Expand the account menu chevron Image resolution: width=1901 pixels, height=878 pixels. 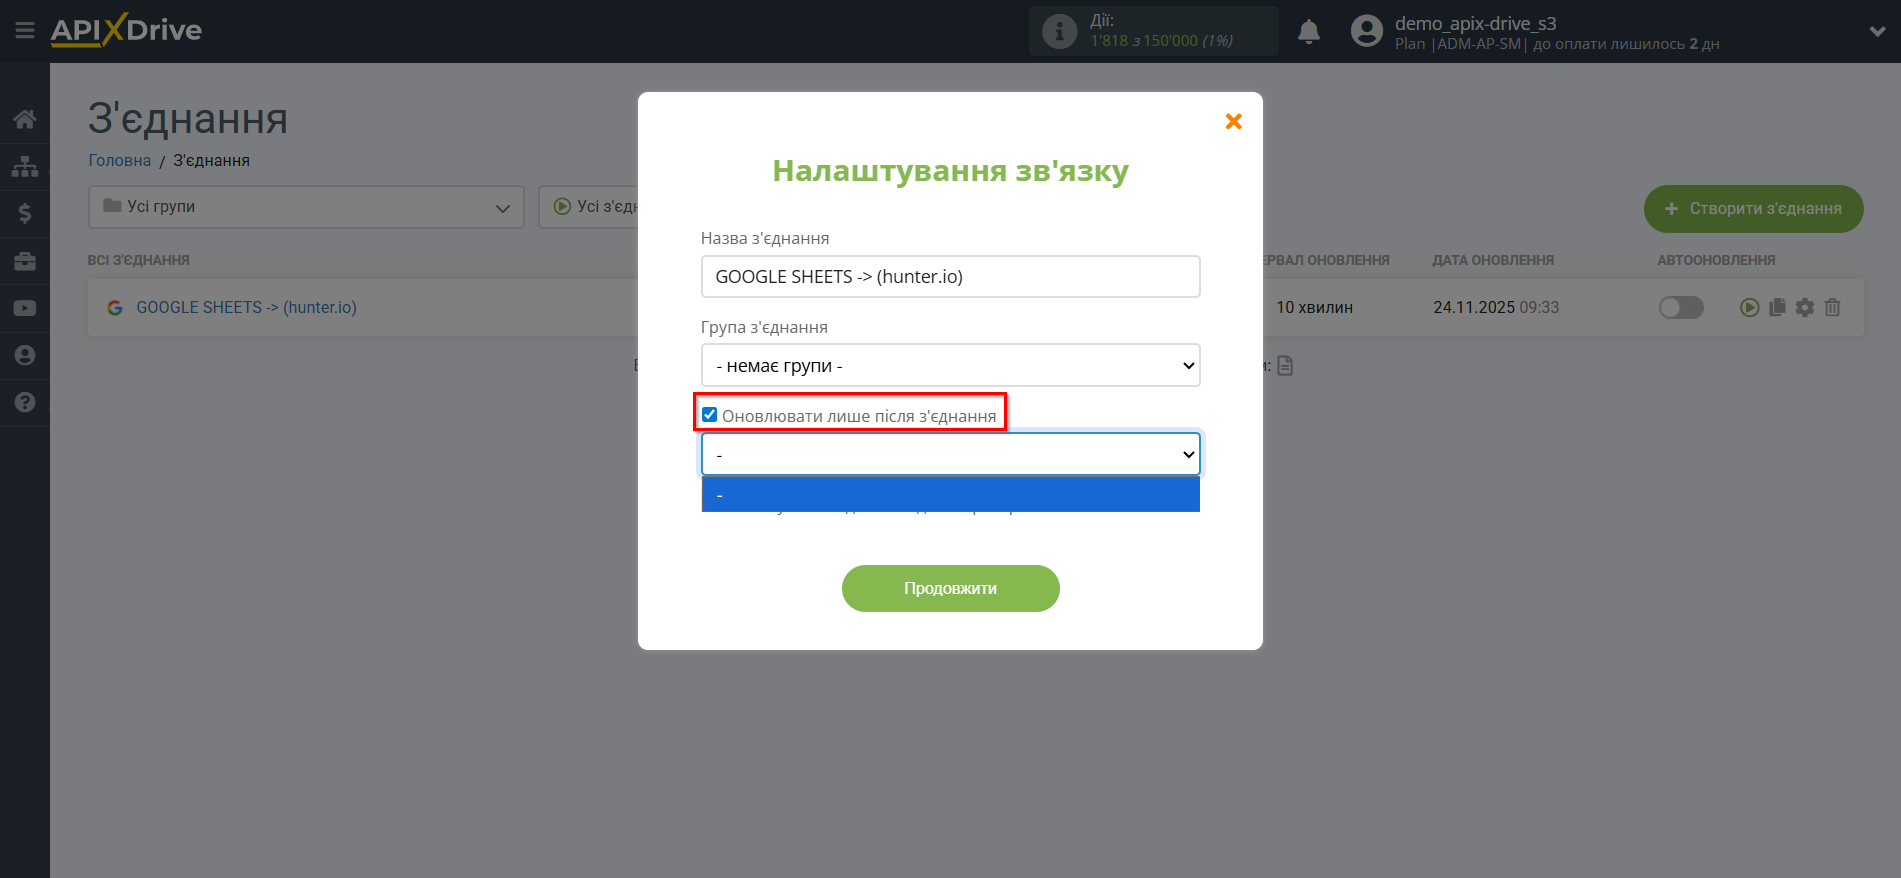(x=1877, y=32)
